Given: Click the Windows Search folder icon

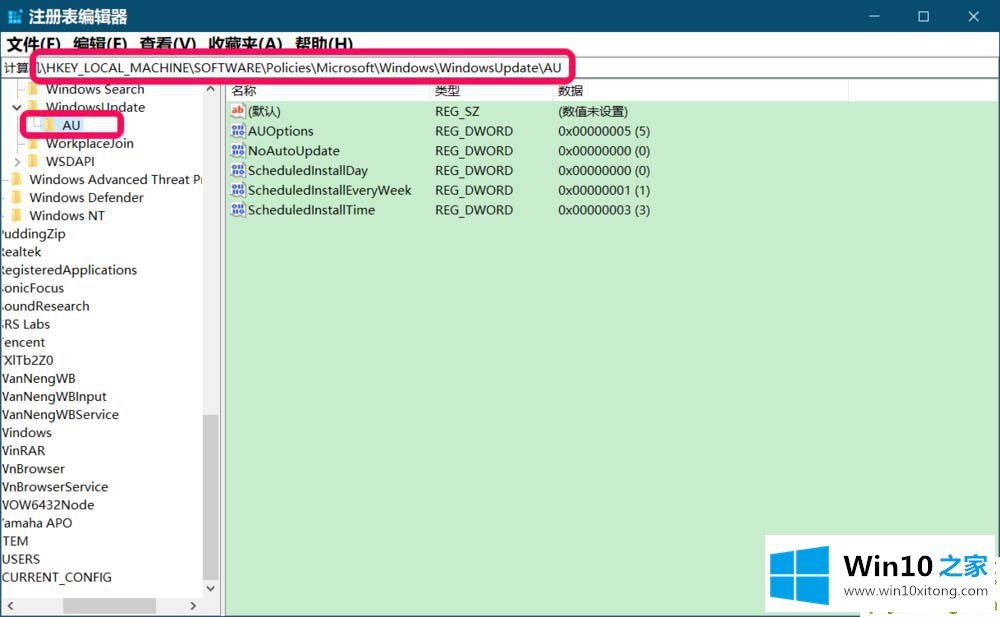Looking at the screenshot, I should [x=34, y=89].
